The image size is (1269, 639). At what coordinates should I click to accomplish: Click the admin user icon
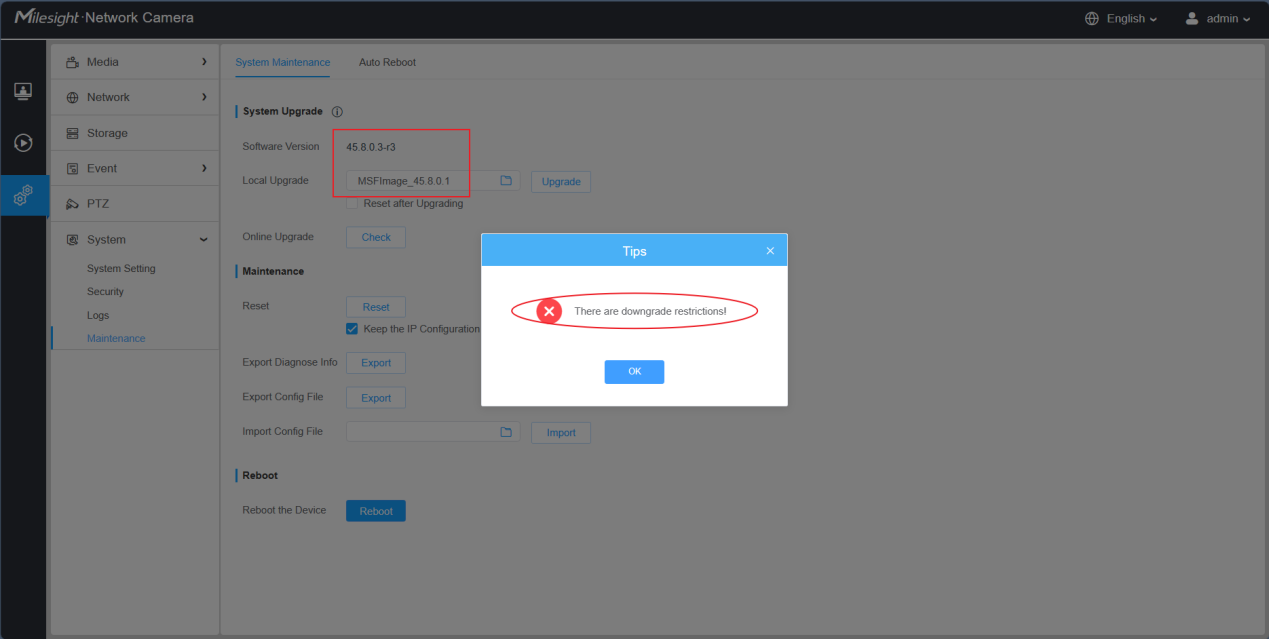[x=1191, y=18]
